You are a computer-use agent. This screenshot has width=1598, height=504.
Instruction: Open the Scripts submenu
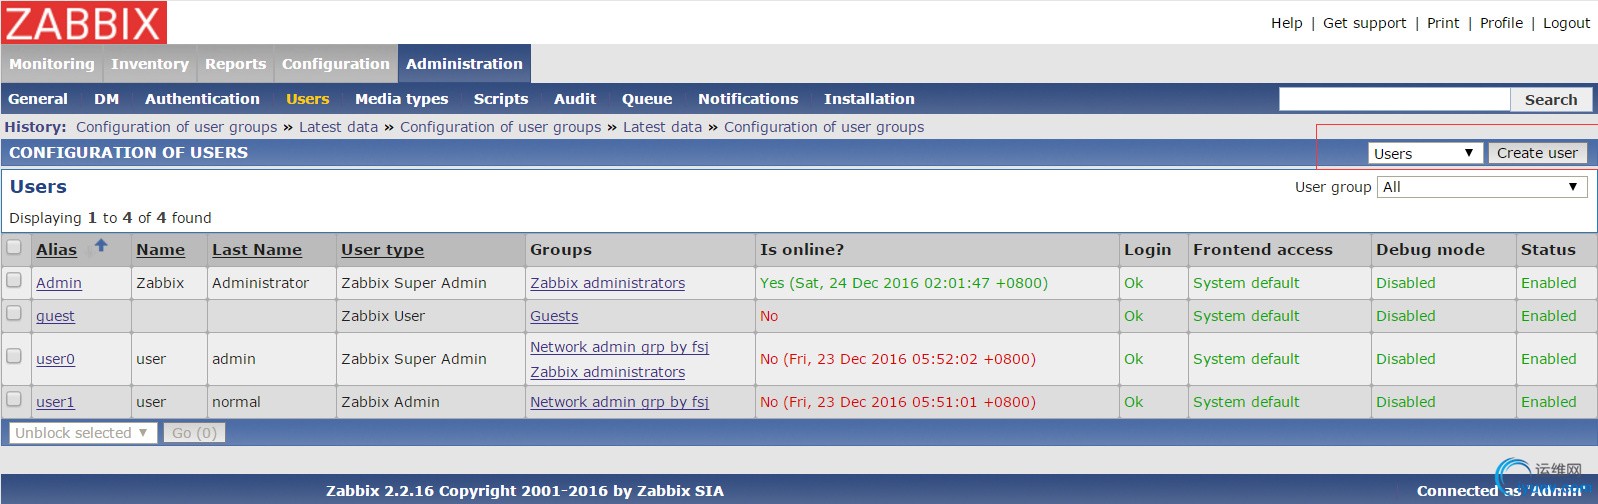point(501,99)
